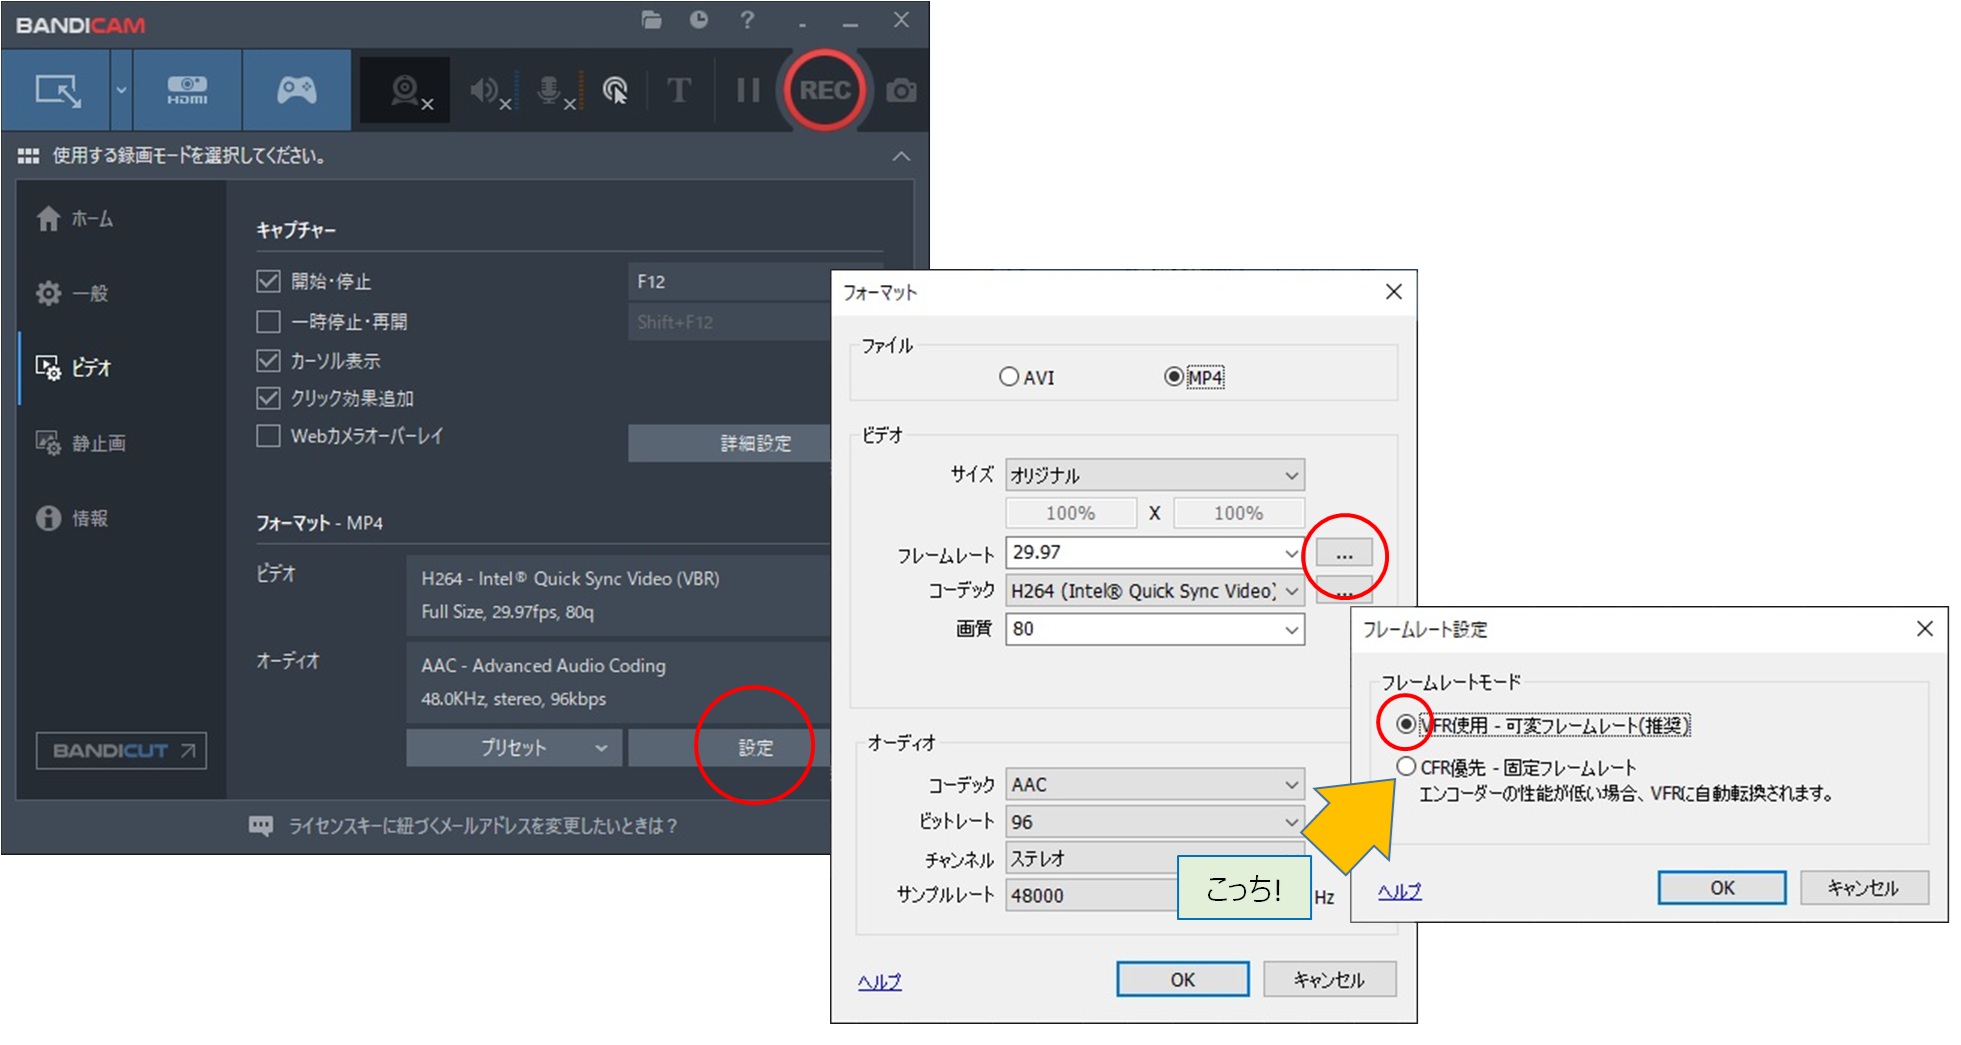Switch to the ホーム sidebar tab
Viewport: 1961px width, 1045px height.
91,219
